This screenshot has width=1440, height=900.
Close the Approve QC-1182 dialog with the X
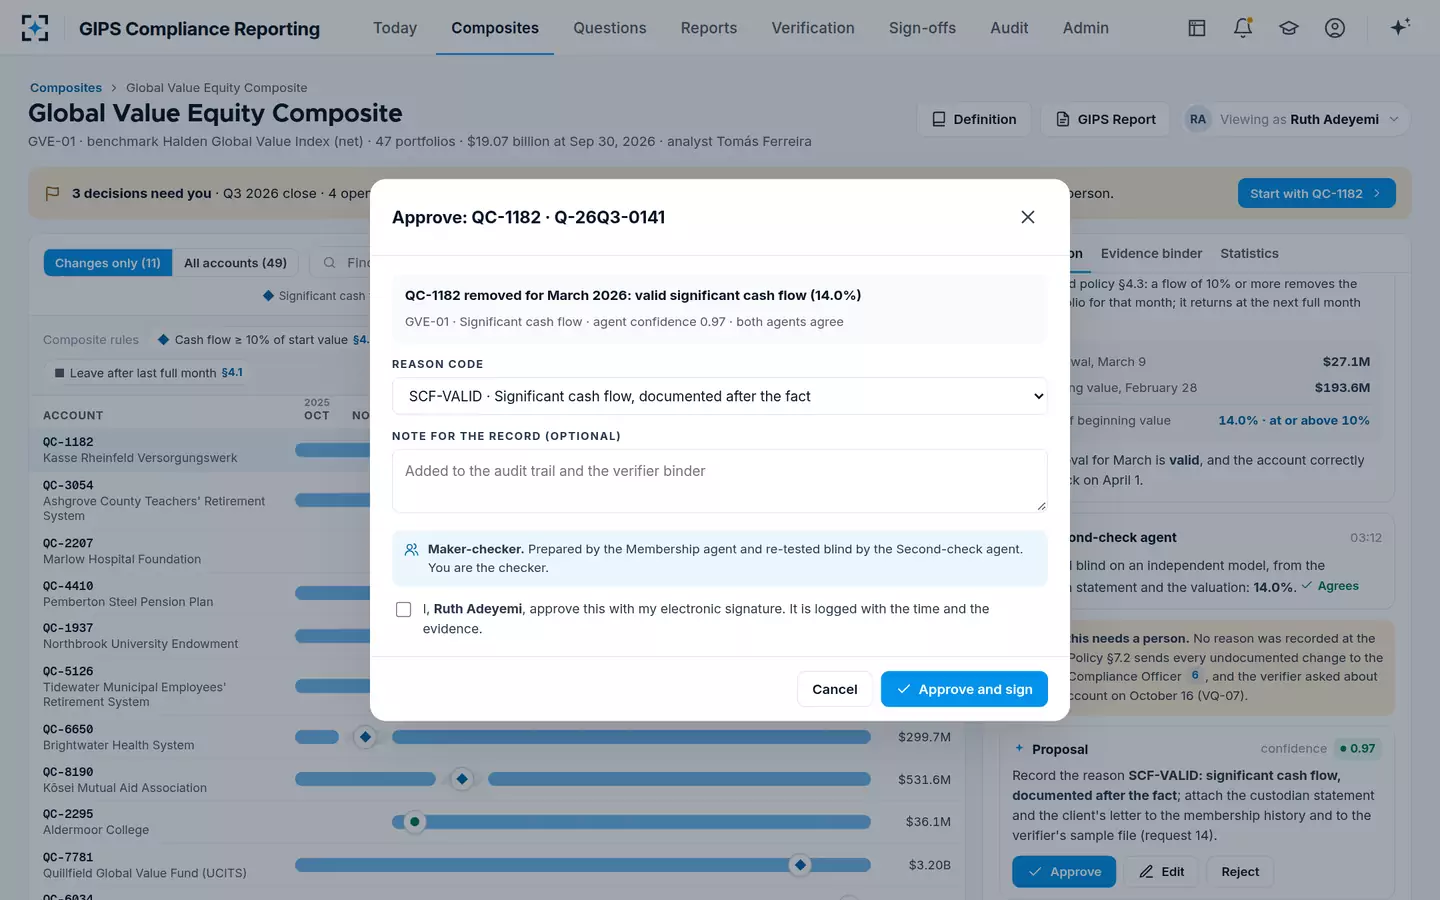1027,217
